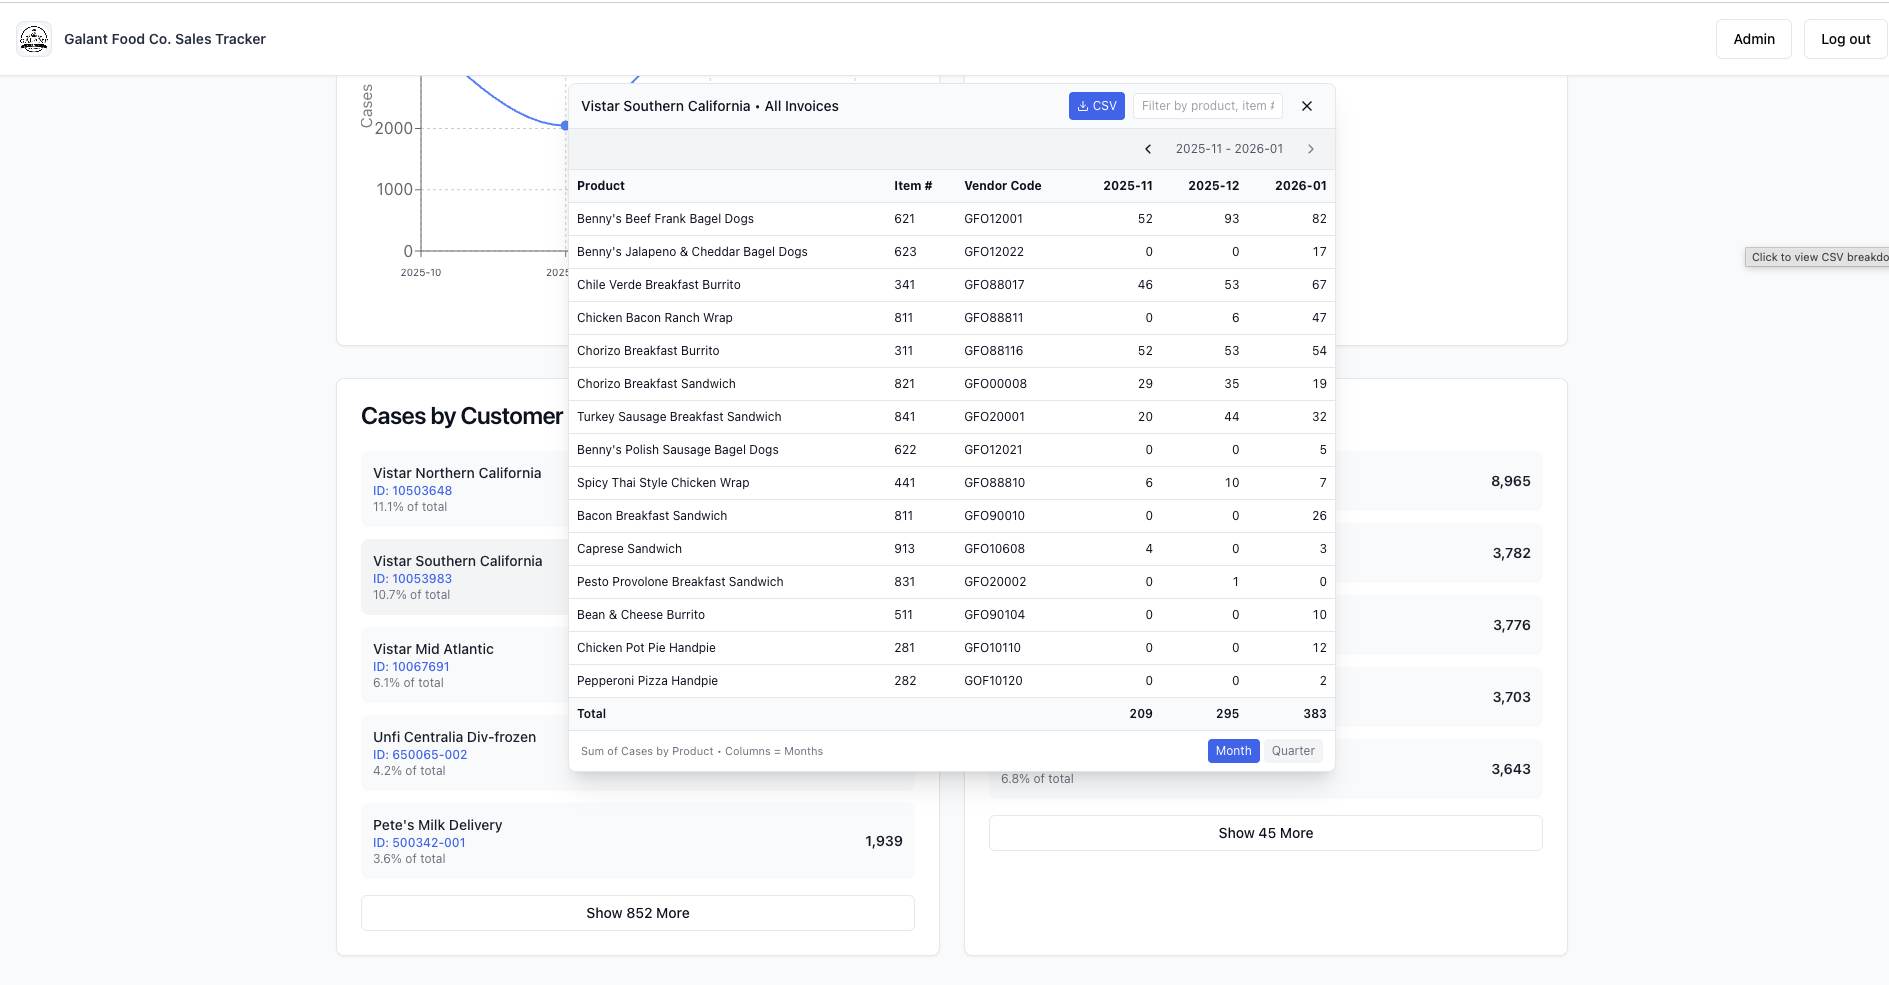
Task: Click the Galant Food Co. Sales Tracker title
Action: click(x=165, y=39)
